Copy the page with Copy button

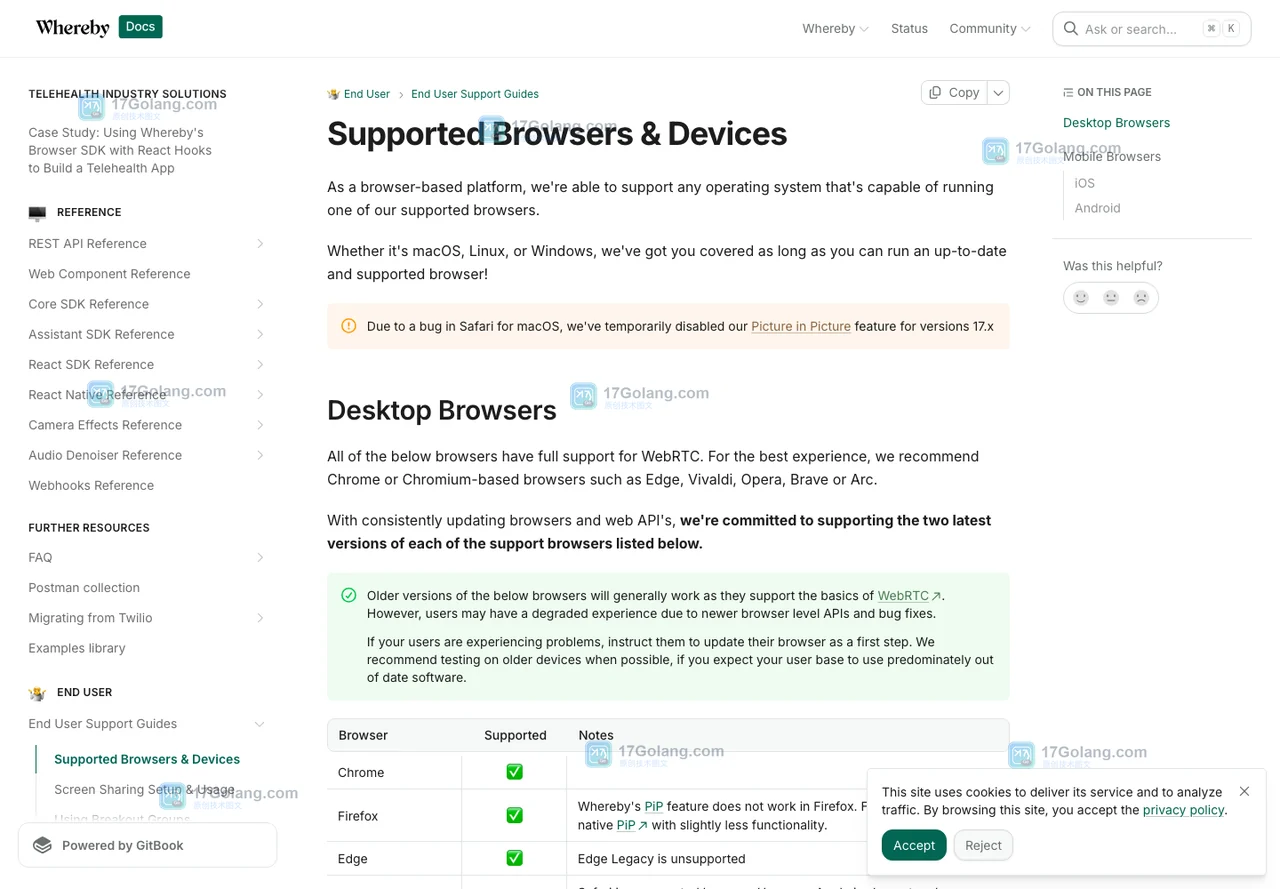pyautogui.click(x=954, y=92)
